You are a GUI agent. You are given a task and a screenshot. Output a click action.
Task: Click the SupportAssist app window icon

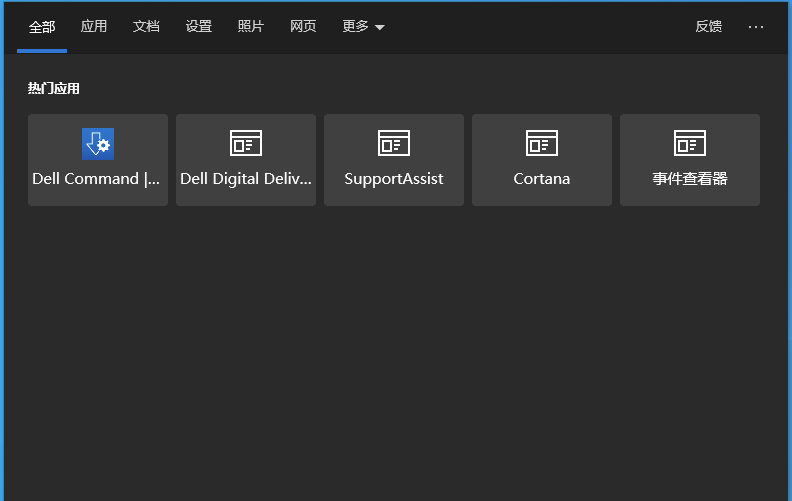click(394, 143)
